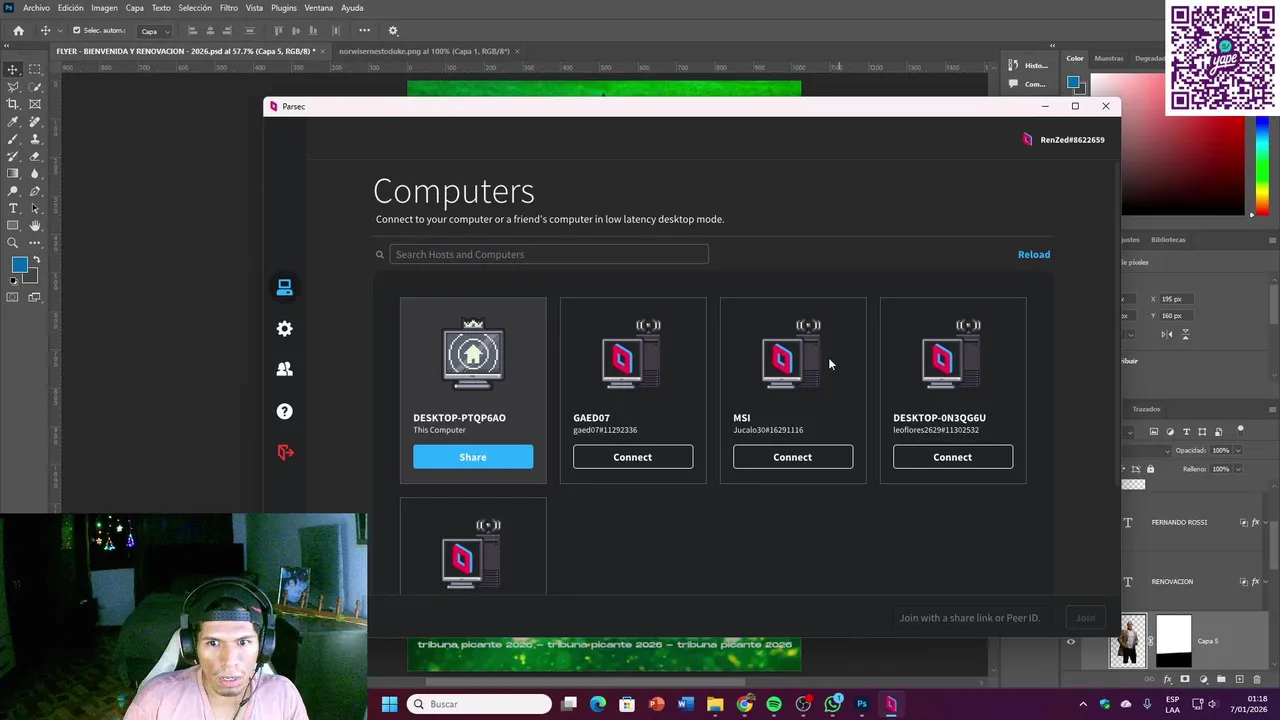
Task: Open the Archivo menu
Action: point(36,8)
